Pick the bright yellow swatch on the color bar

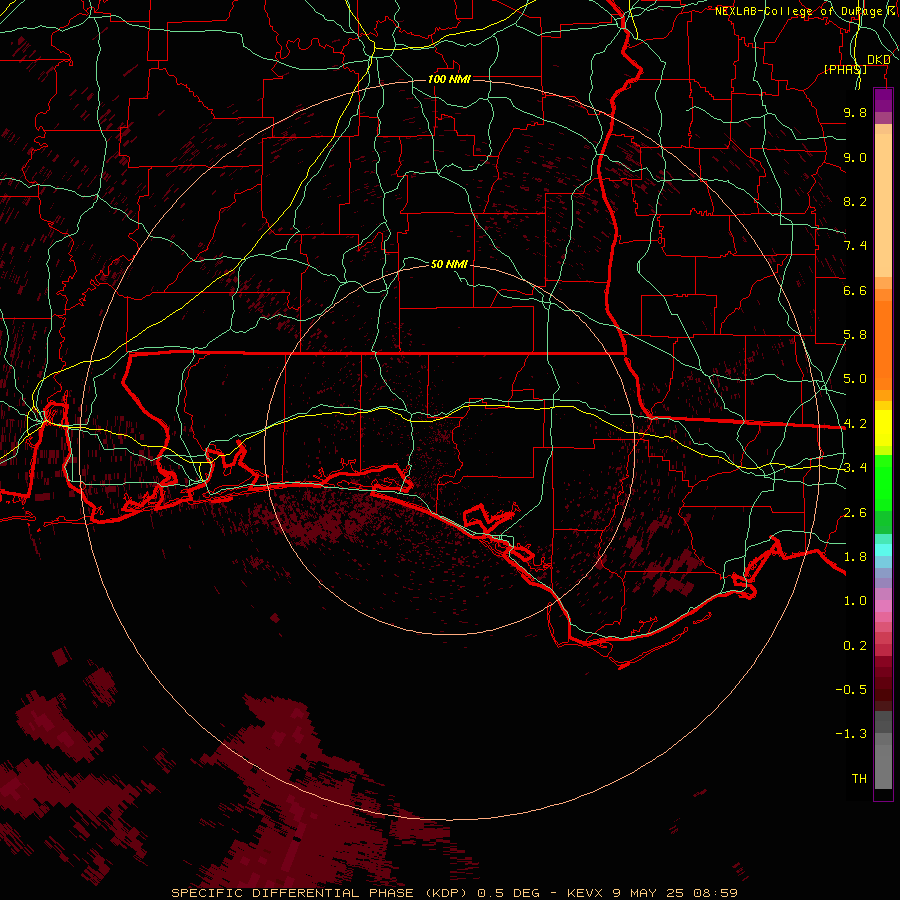883,428
